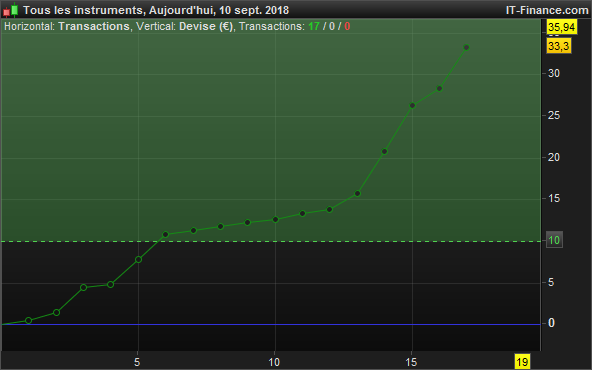Click the green 10 level marker label
This screenshot has height=370, width=592.
coord(554,240)
